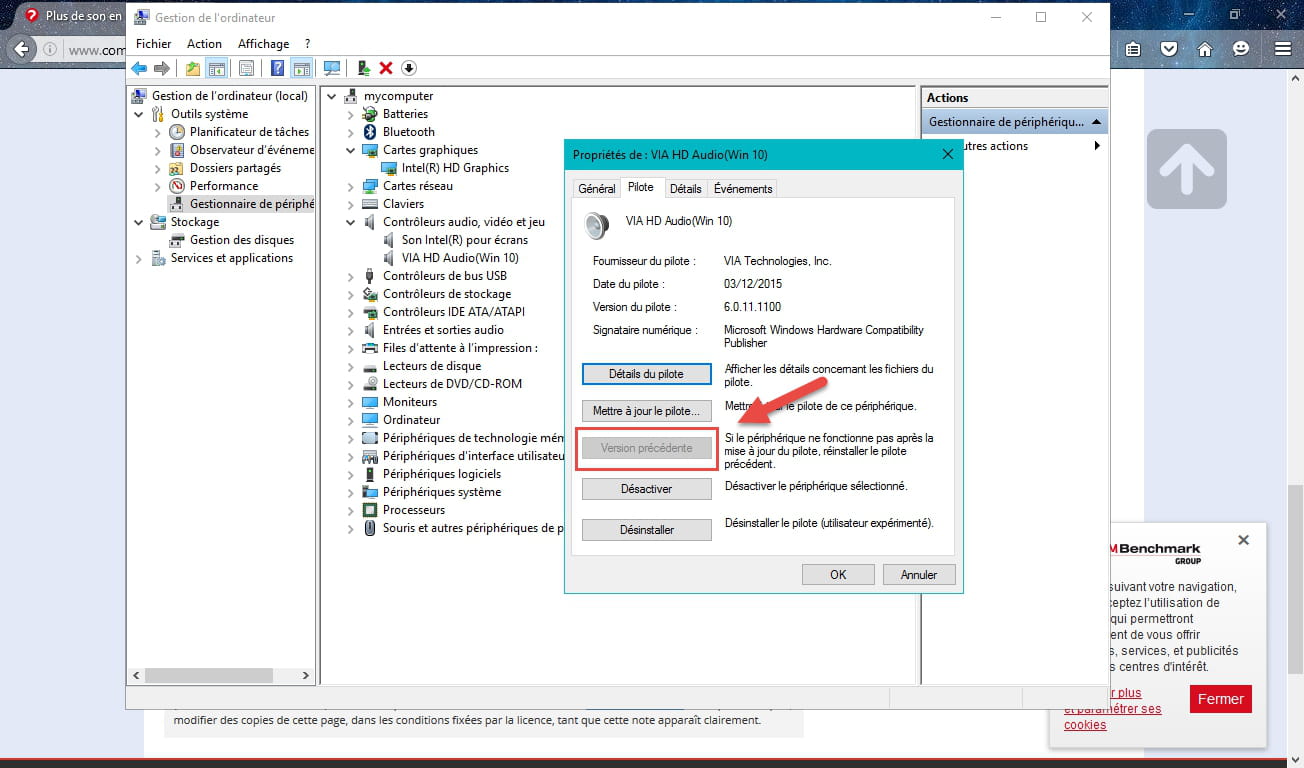Select Moniteurs in the device list

410,402
